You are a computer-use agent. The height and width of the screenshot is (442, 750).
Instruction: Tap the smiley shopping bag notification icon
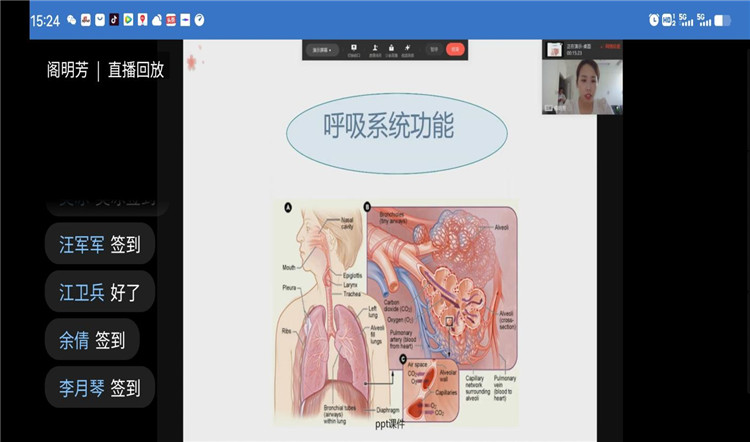click(x=99, y=20)
